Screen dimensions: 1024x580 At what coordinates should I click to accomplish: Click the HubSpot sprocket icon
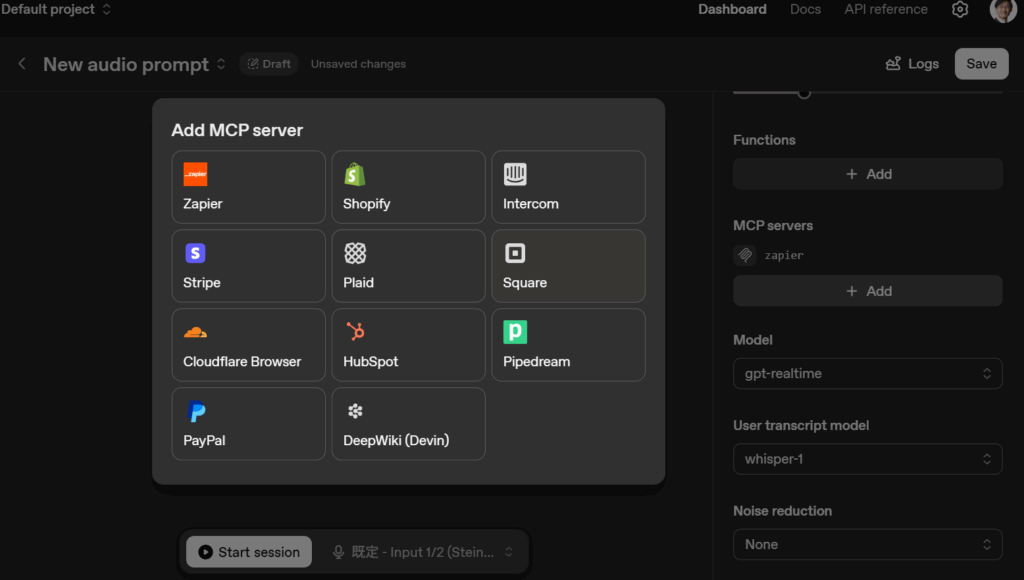(x=355, y=332)
